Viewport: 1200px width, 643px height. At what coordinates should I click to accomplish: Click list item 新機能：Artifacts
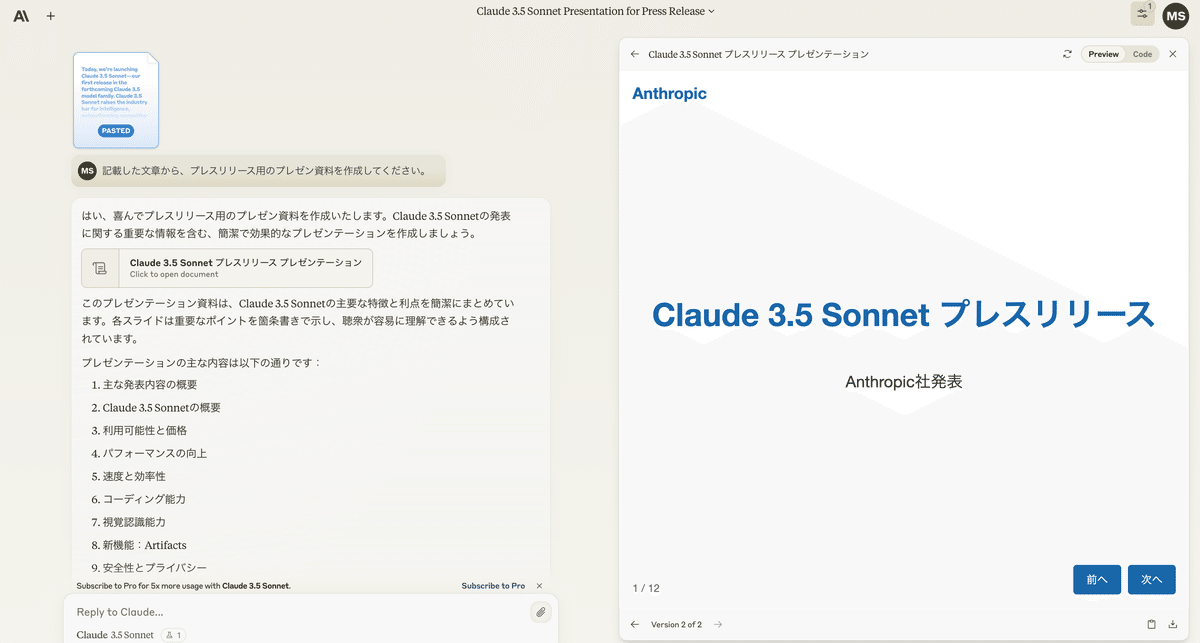point(144,545)
